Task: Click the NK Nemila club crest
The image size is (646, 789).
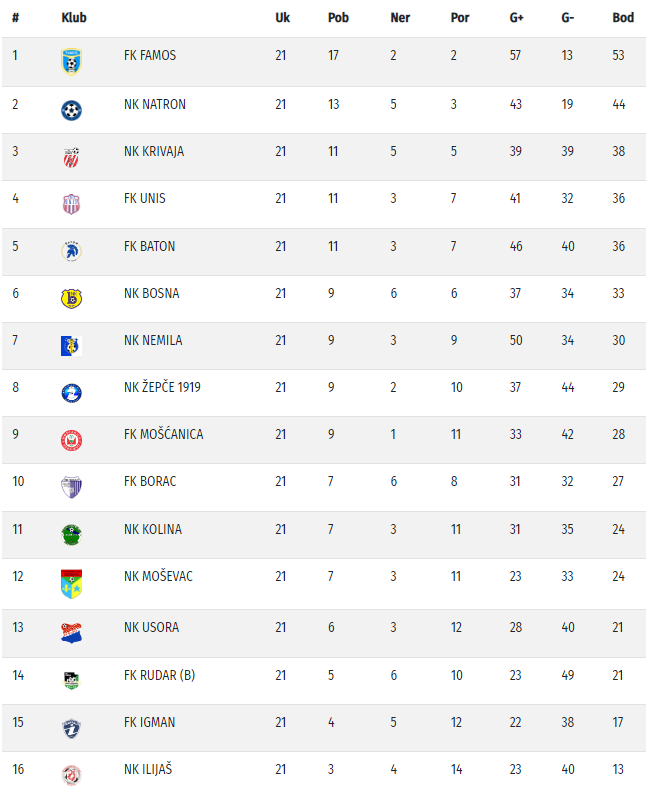Action: tap(71, 345)
